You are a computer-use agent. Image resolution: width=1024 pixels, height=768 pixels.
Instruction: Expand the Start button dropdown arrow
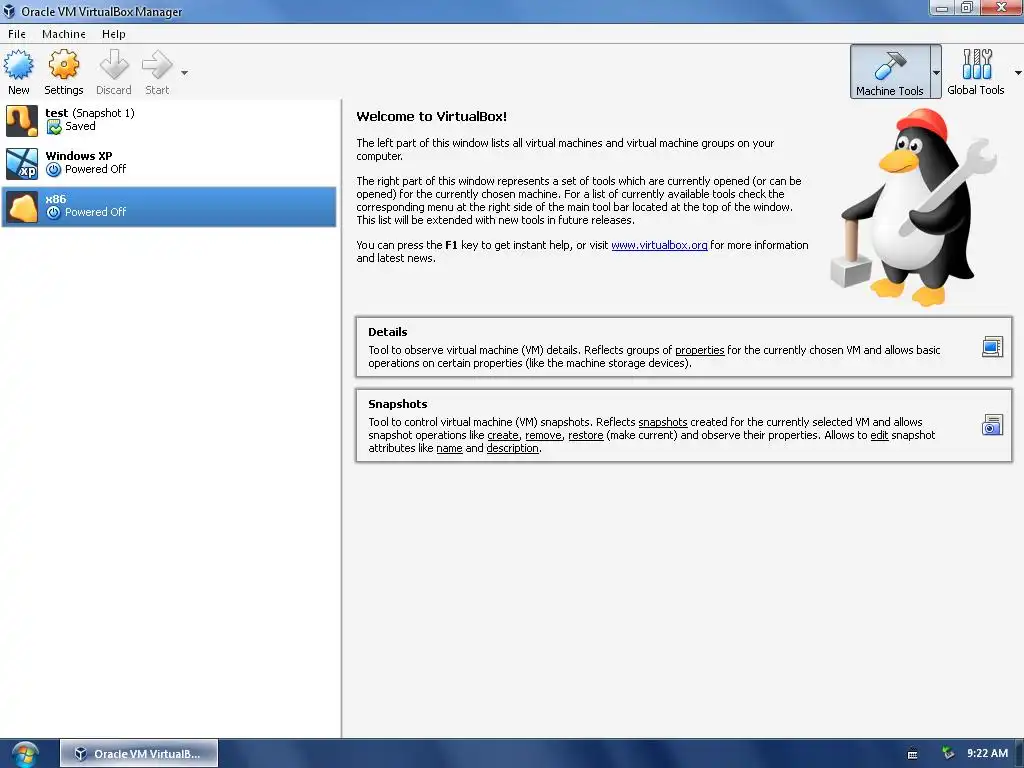[185, 72]
